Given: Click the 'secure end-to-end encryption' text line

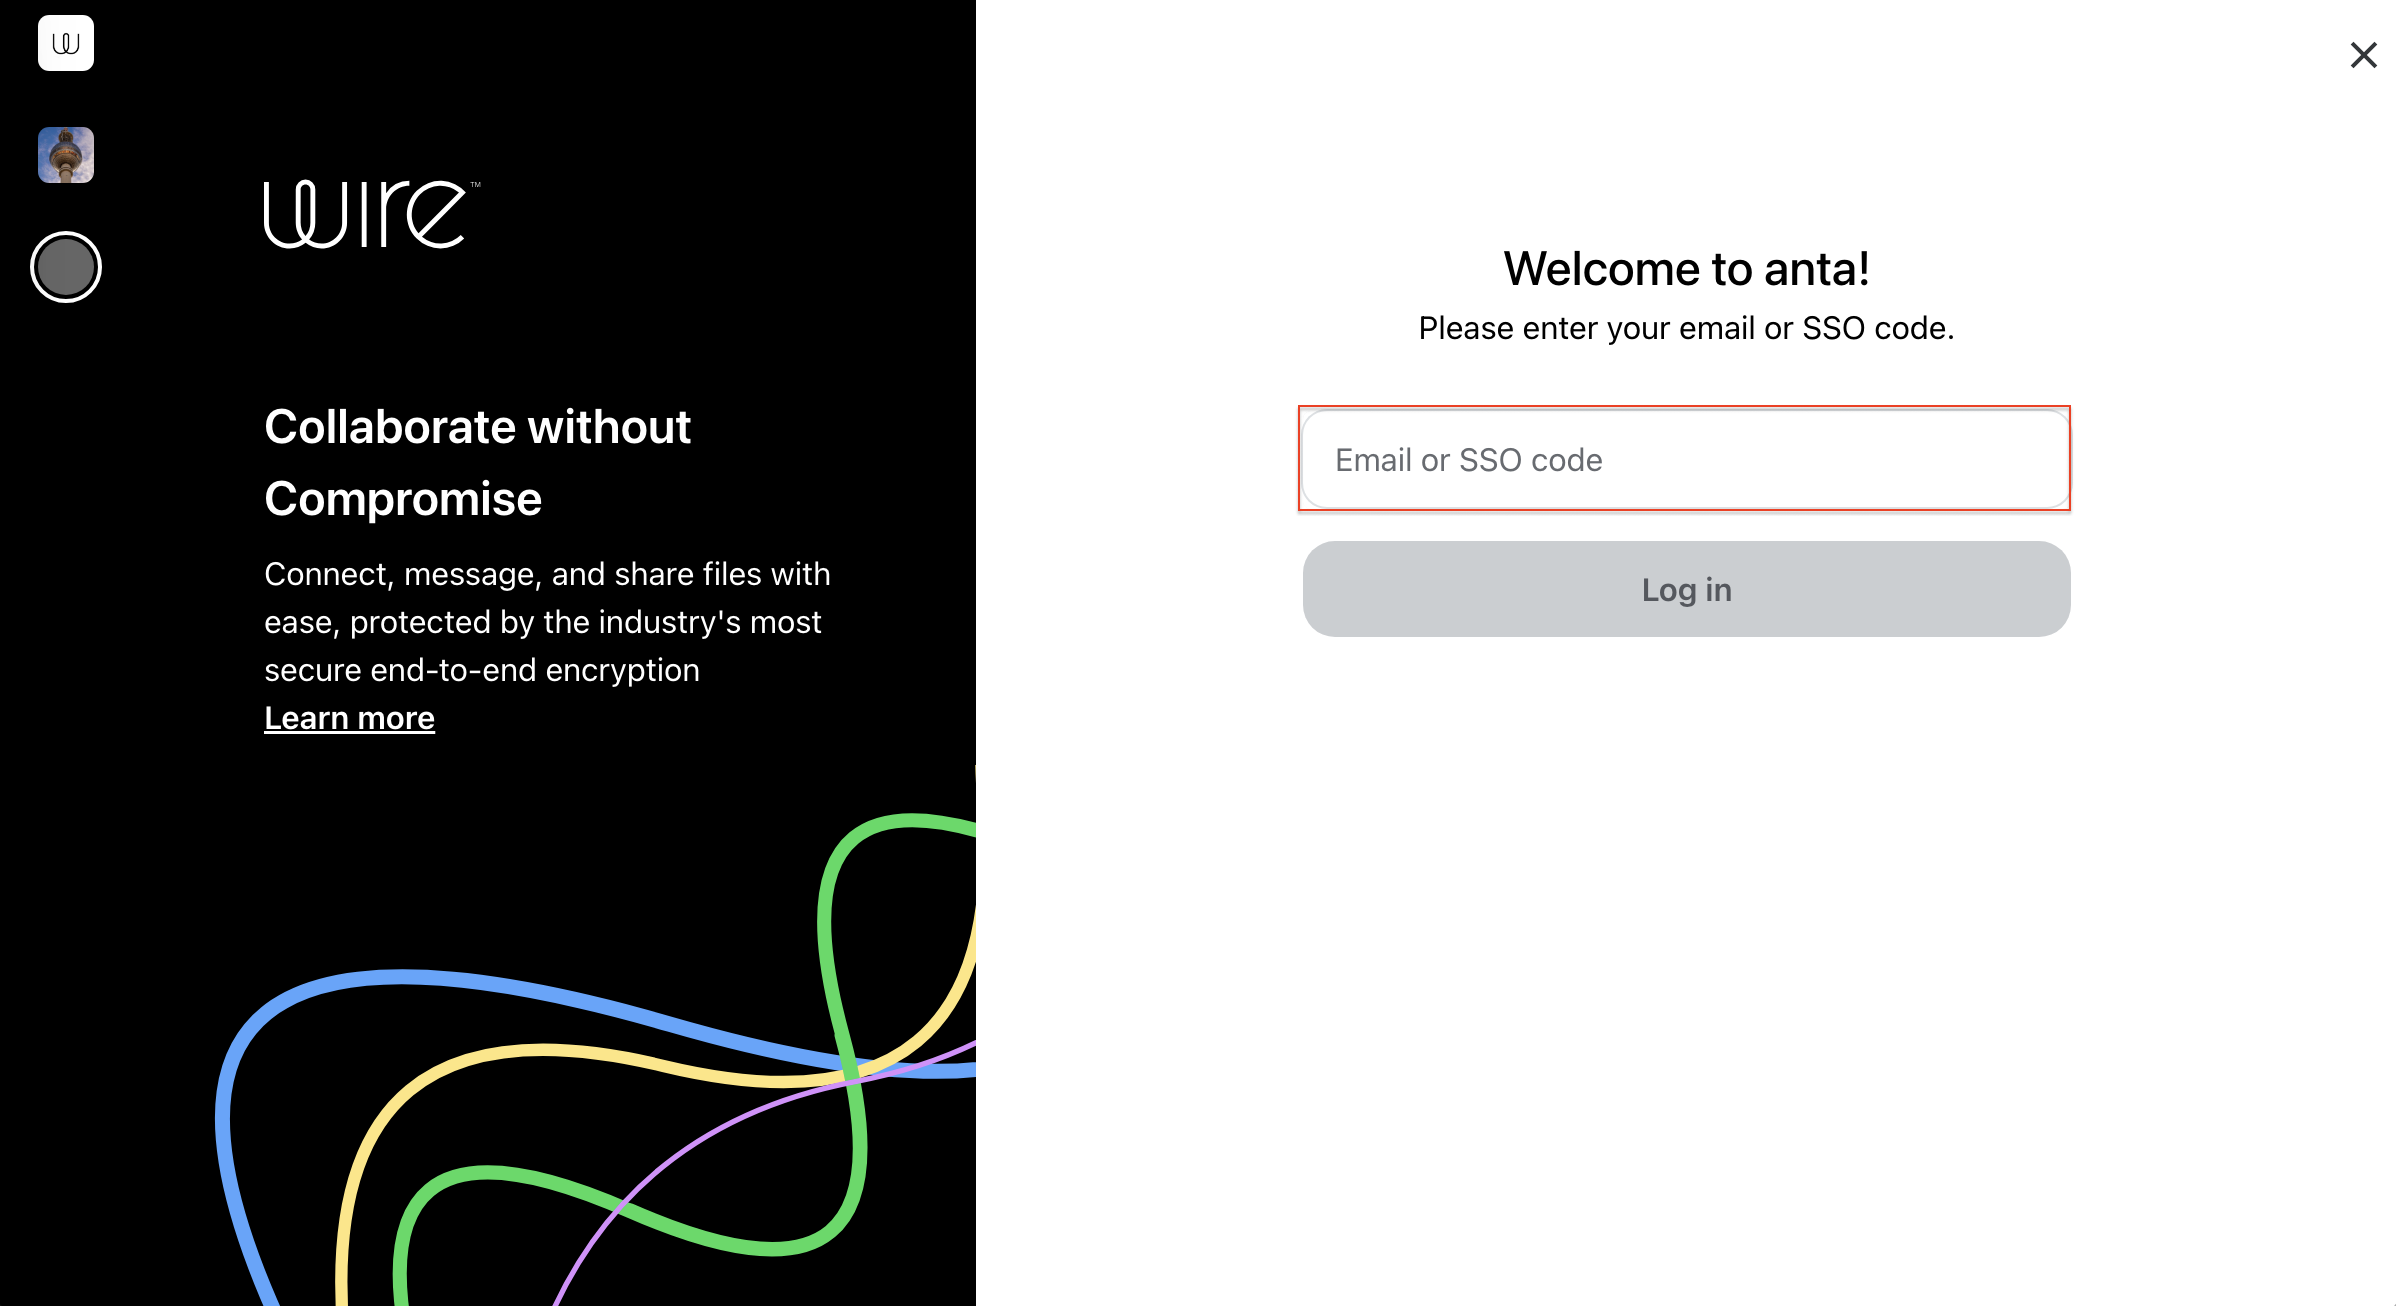Looking at the screenshot, I should [482, 670].
